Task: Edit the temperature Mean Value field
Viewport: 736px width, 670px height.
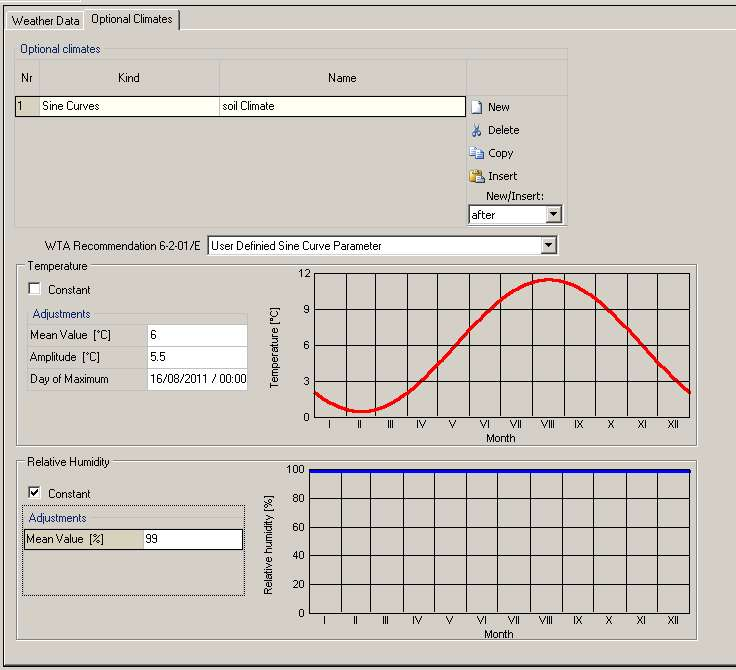Action: tap(196, 335)
